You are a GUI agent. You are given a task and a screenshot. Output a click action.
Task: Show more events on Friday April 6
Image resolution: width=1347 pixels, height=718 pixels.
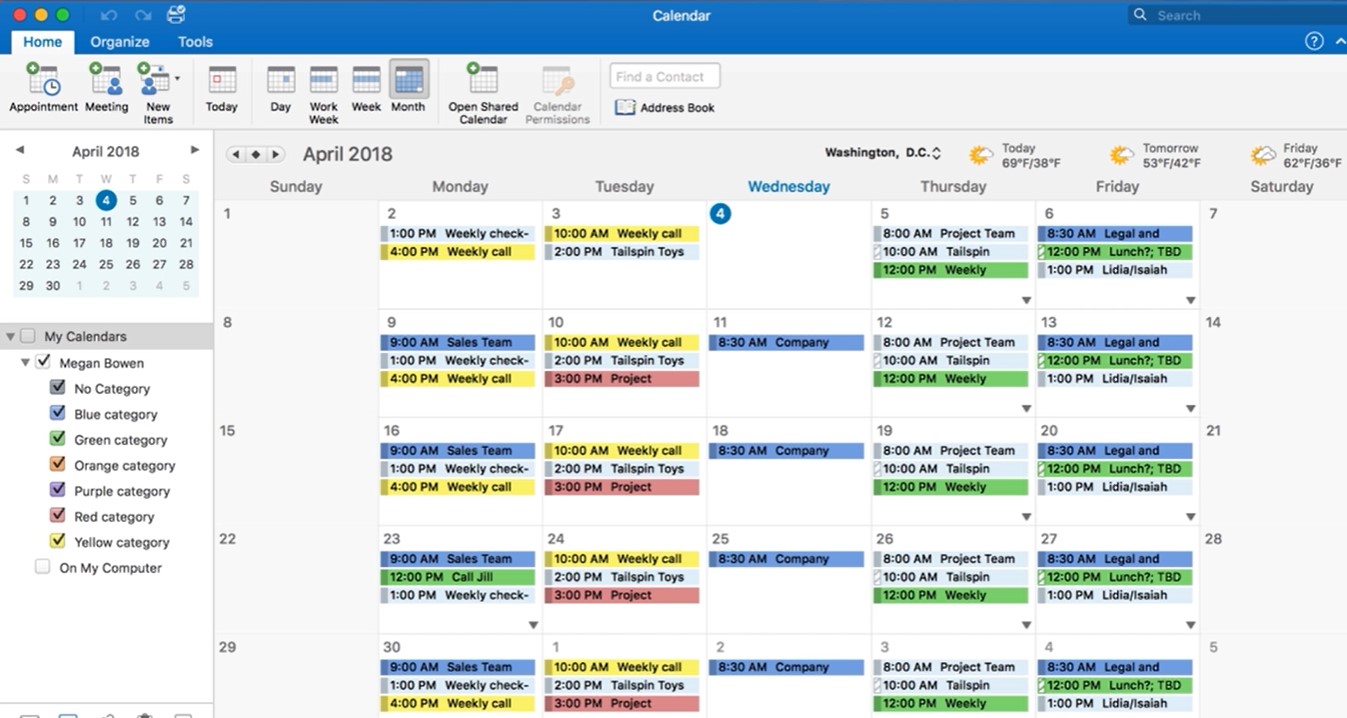coord(1190,300)
